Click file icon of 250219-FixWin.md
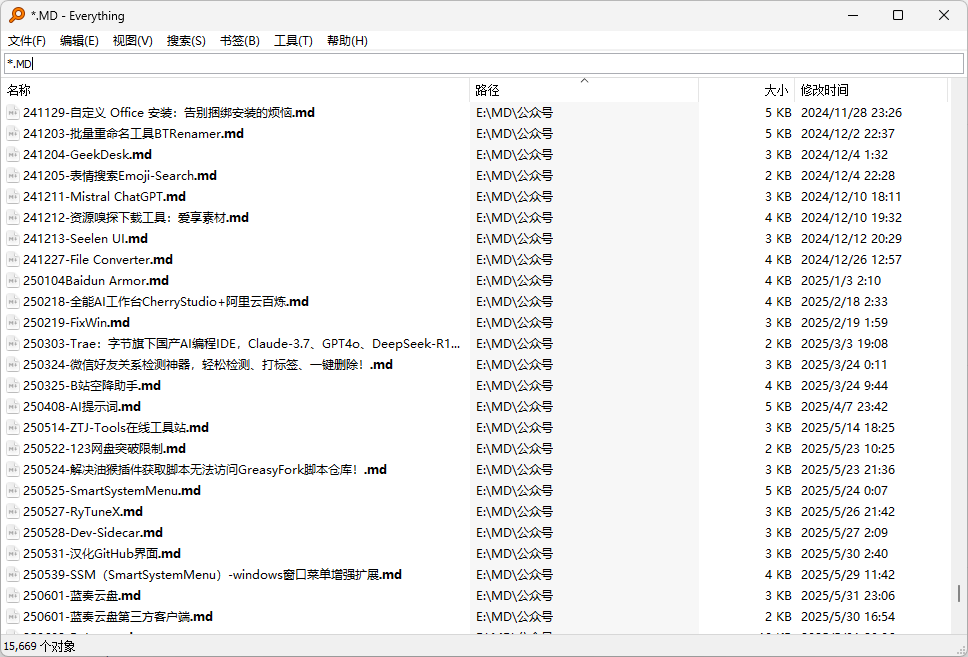The width and height of the screenshot is (968, 657). (x=12, y=322)
